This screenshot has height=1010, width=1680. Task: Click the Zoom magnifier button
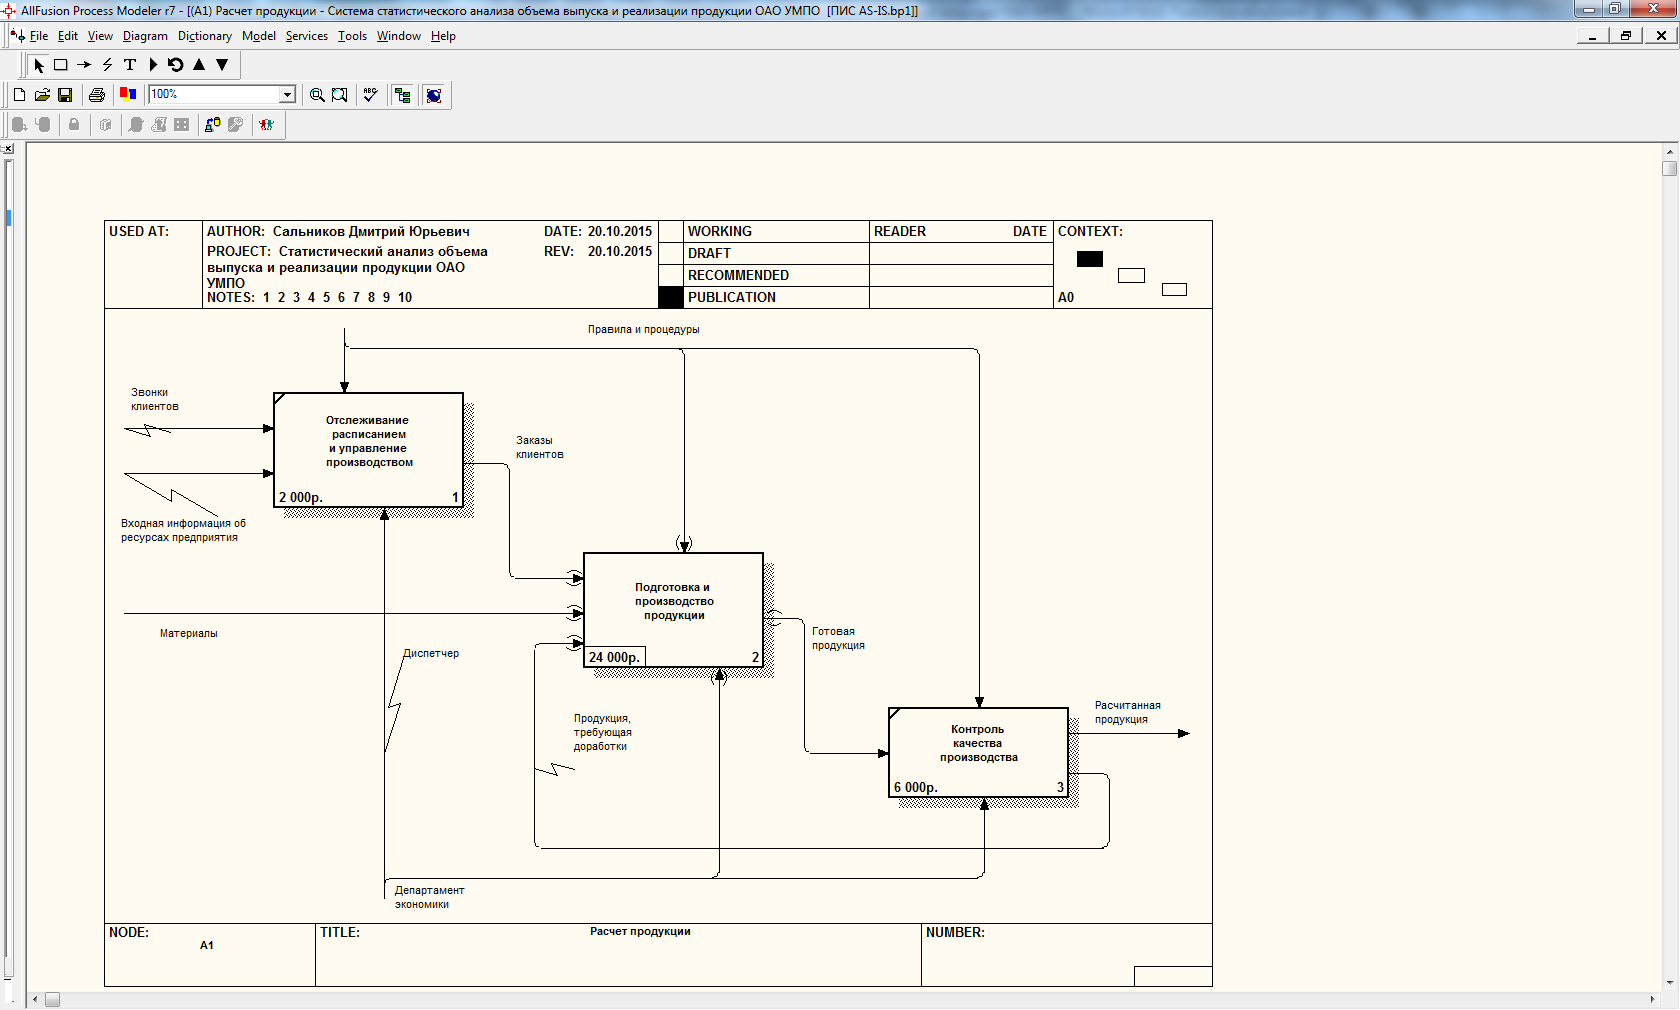[317, 95]
